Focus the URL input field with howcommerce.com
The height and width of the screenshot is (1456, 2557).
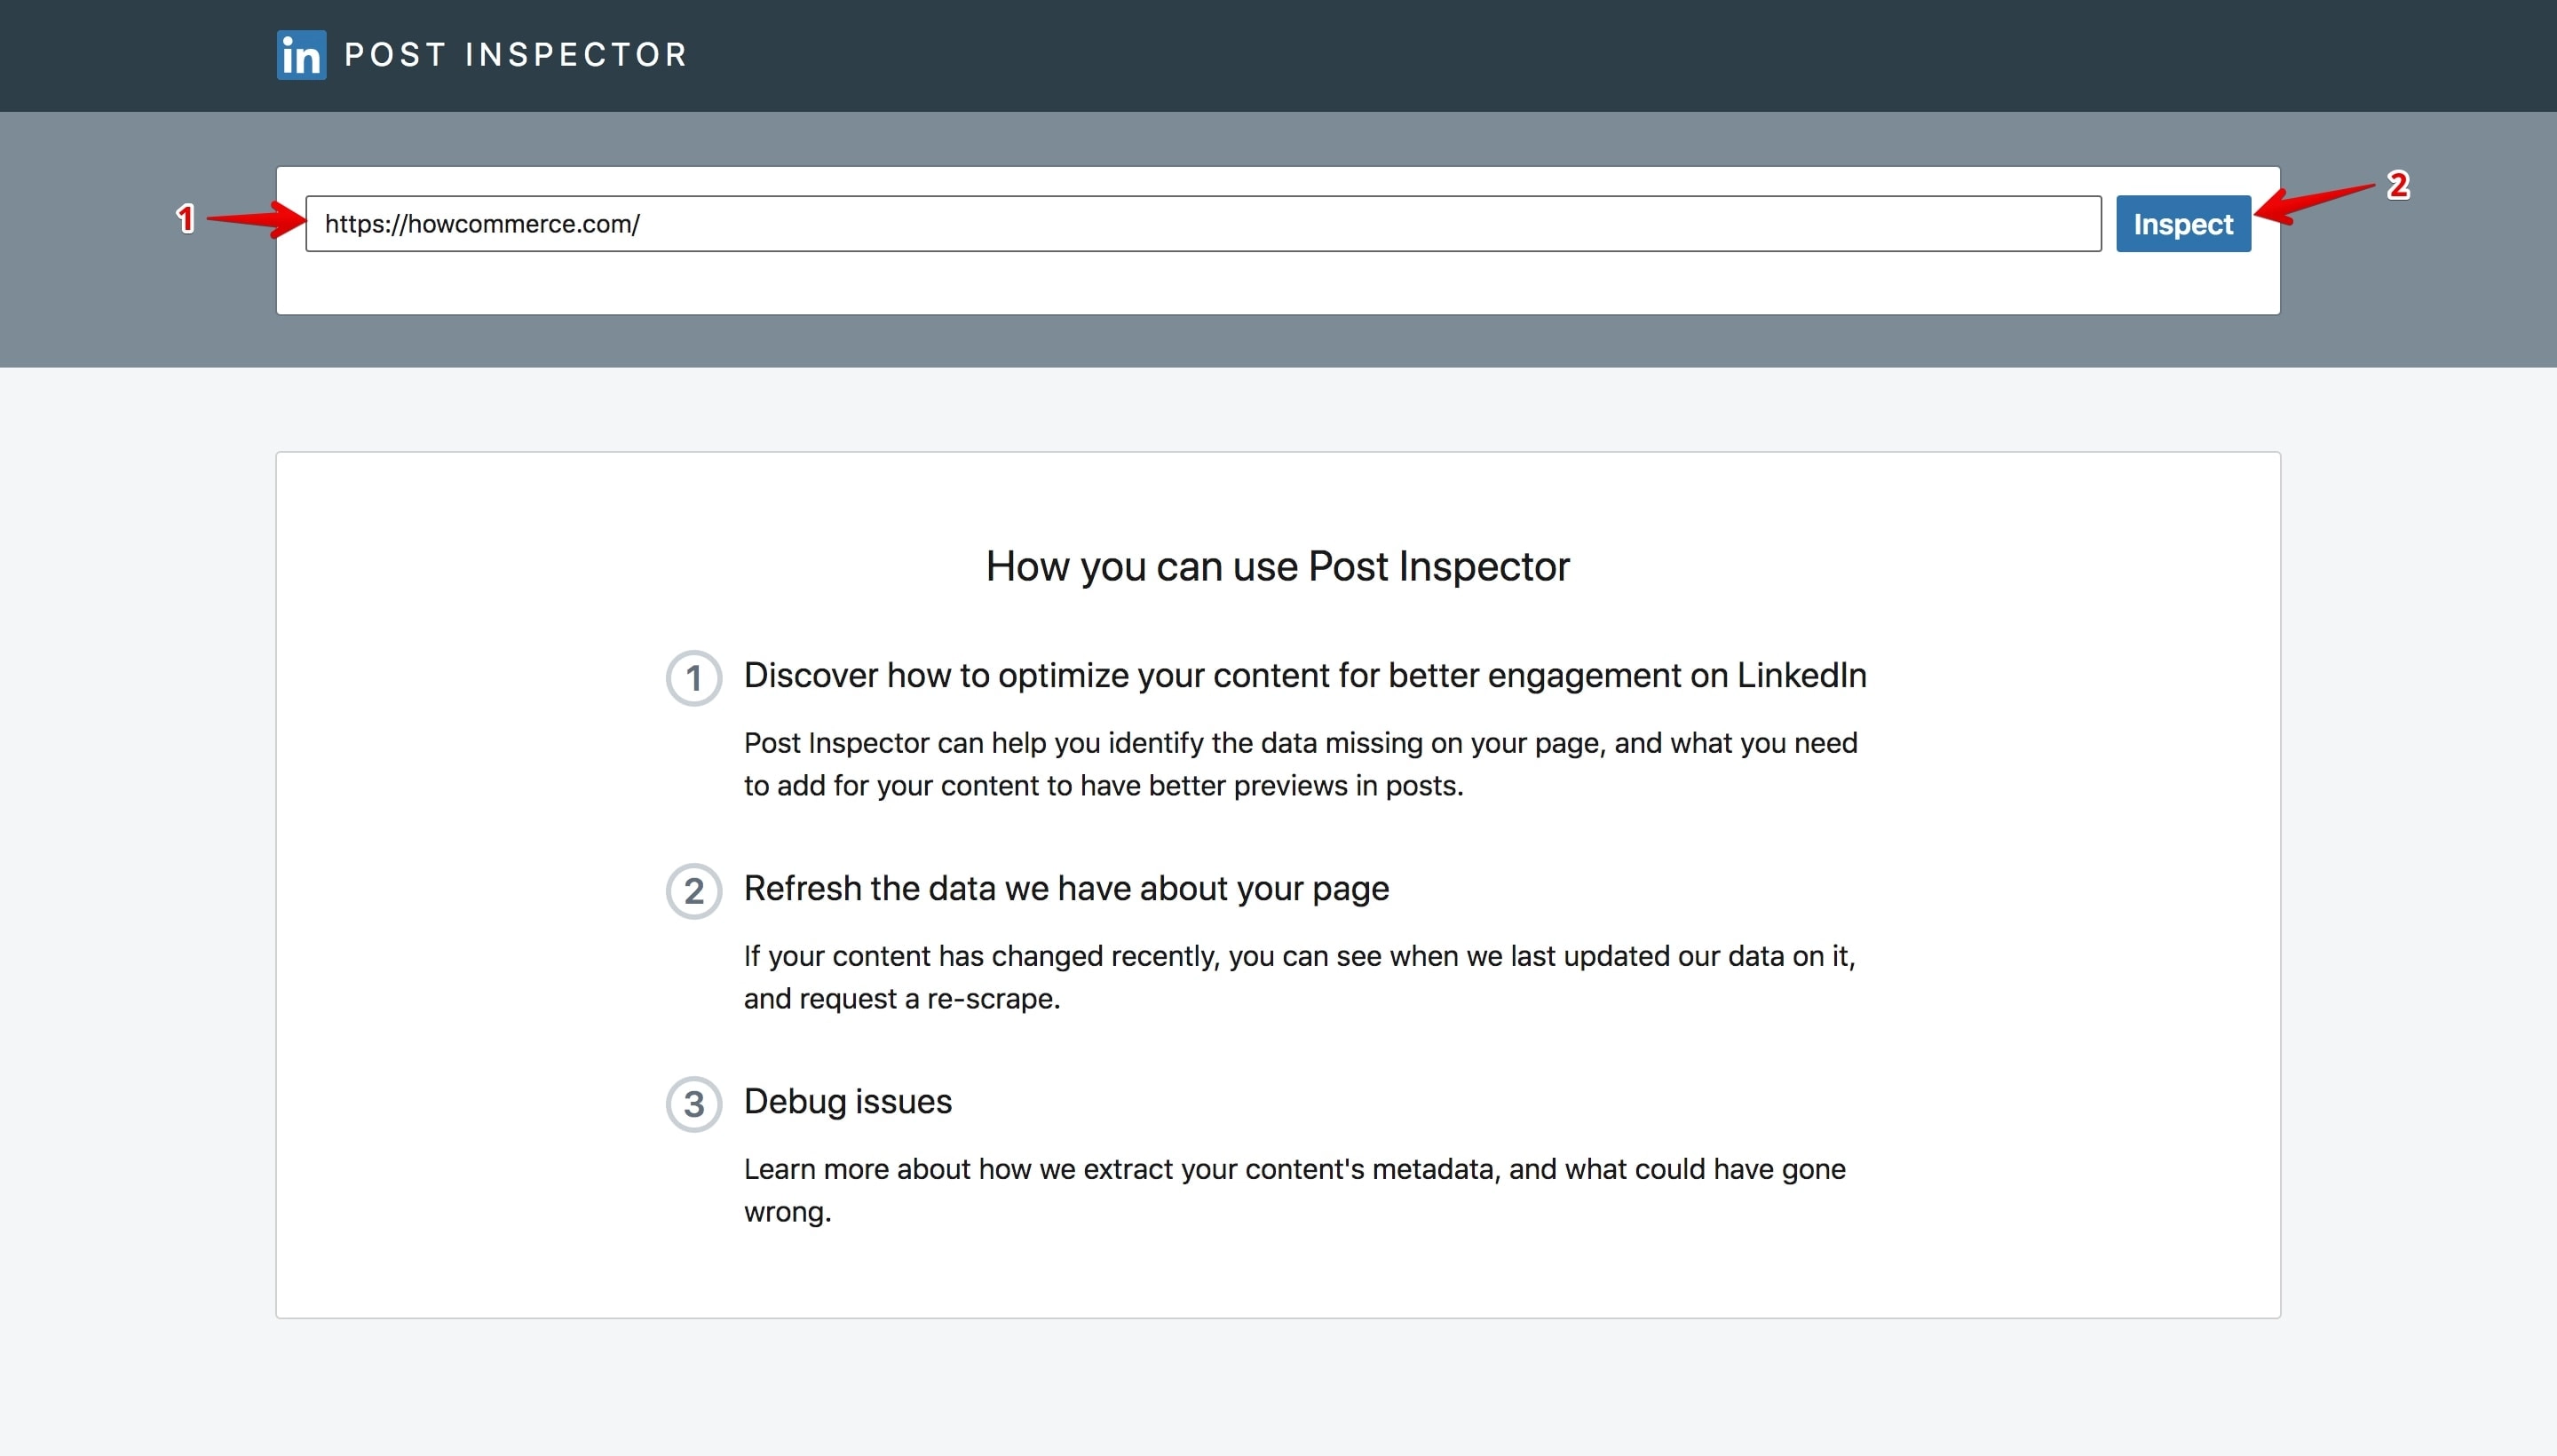click(x=1203, y=224)
